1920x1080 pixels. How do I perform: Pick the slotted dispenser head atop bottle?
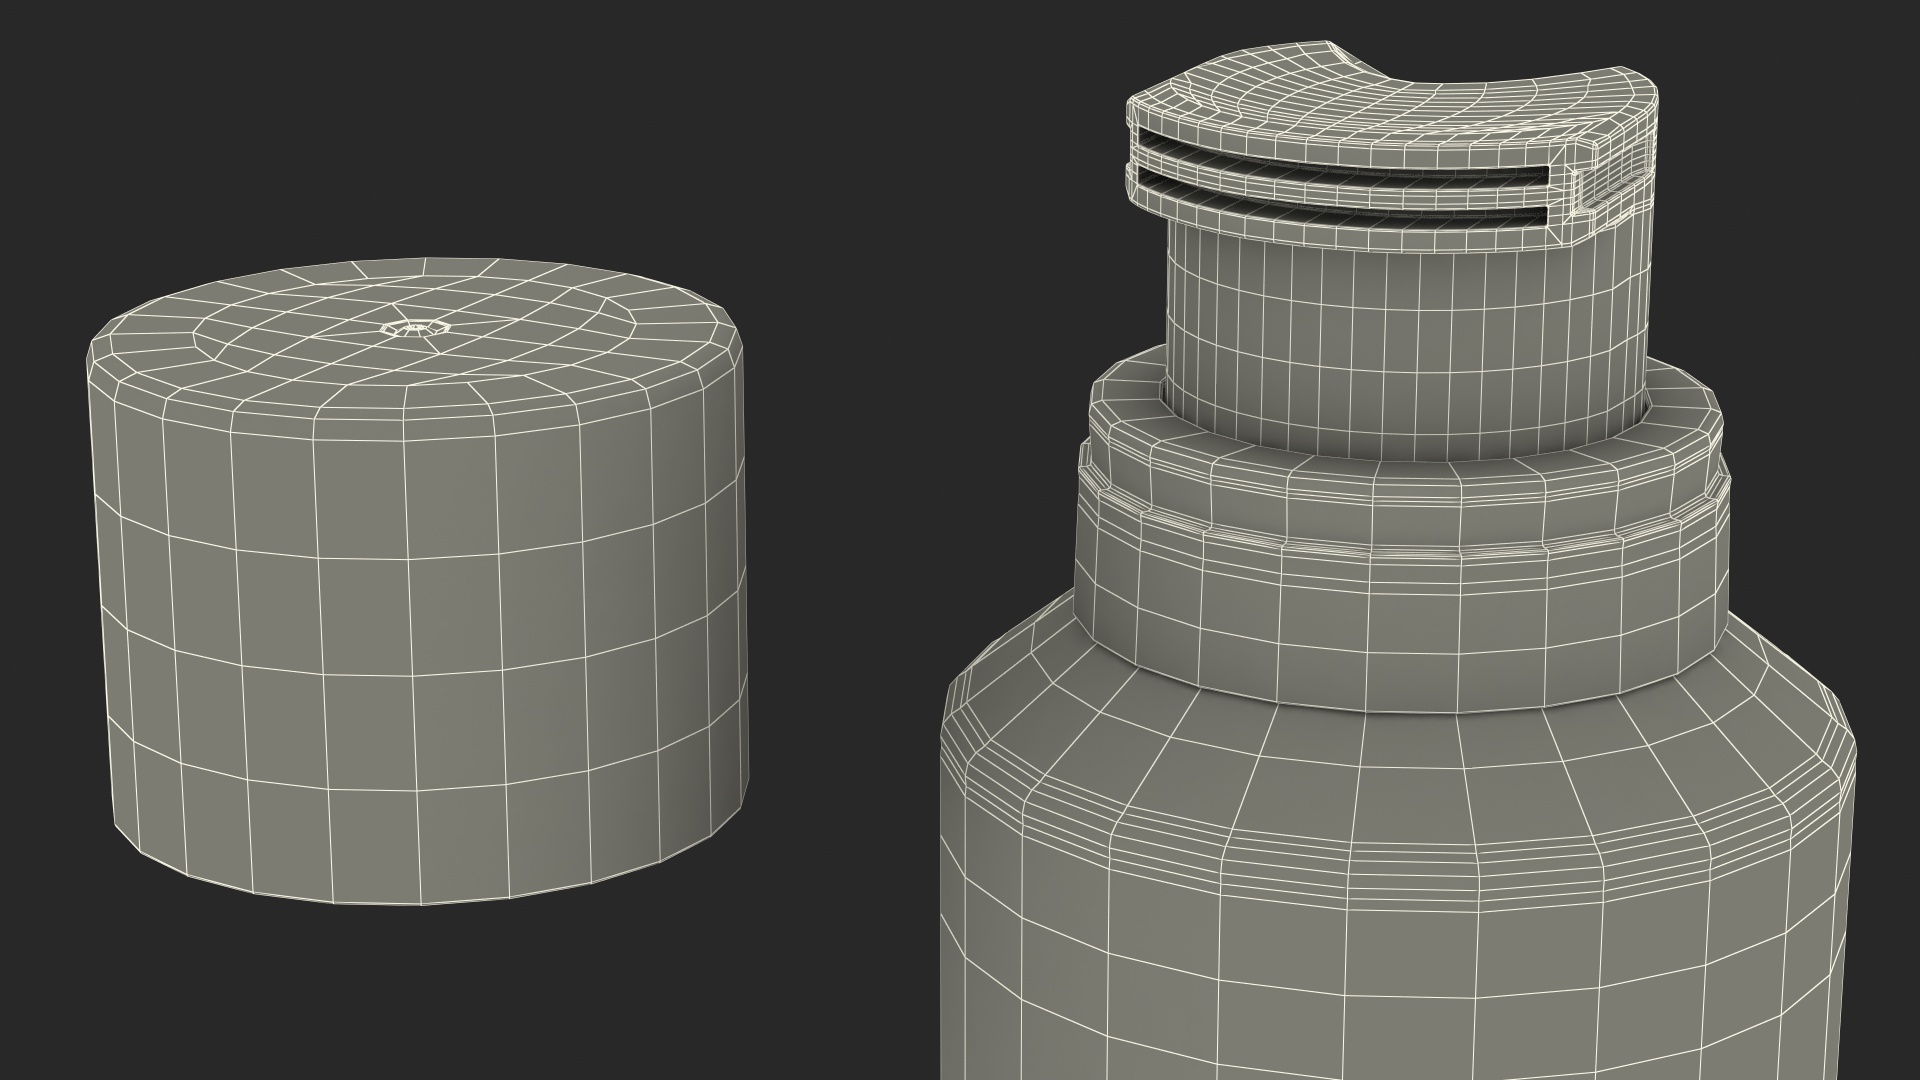[1392, 147]
